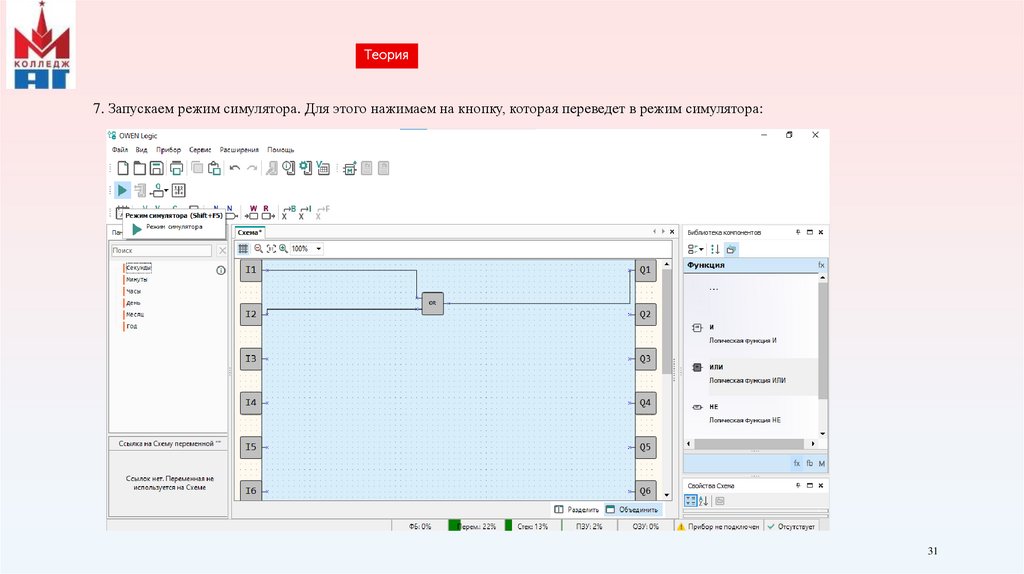
Task: Select the НЕ logic function component
Action: pyautogui.click(x=751, y=413)
